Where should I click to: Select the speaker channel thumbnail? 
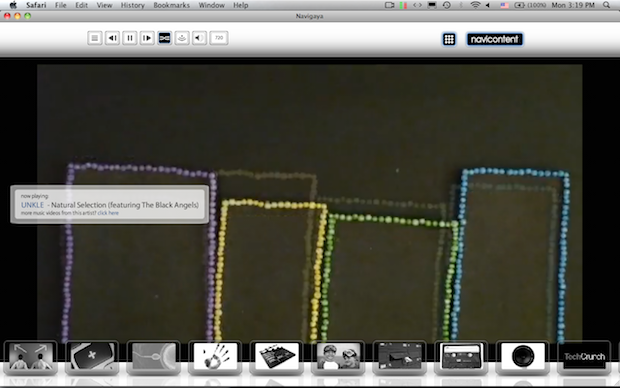[x=523, y=357]
